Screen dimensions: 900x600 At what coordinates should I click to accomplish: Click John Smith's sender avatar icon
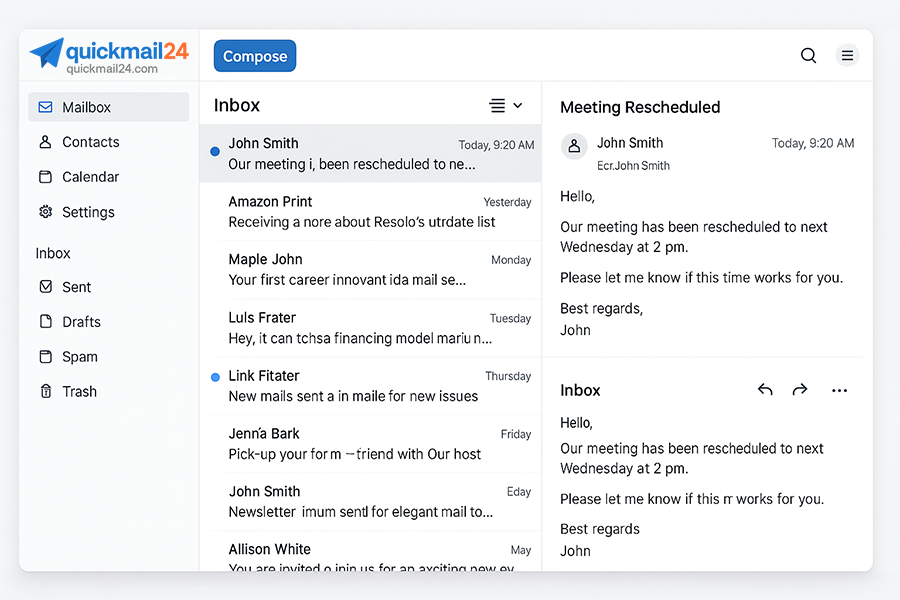[x=574, y=146]
